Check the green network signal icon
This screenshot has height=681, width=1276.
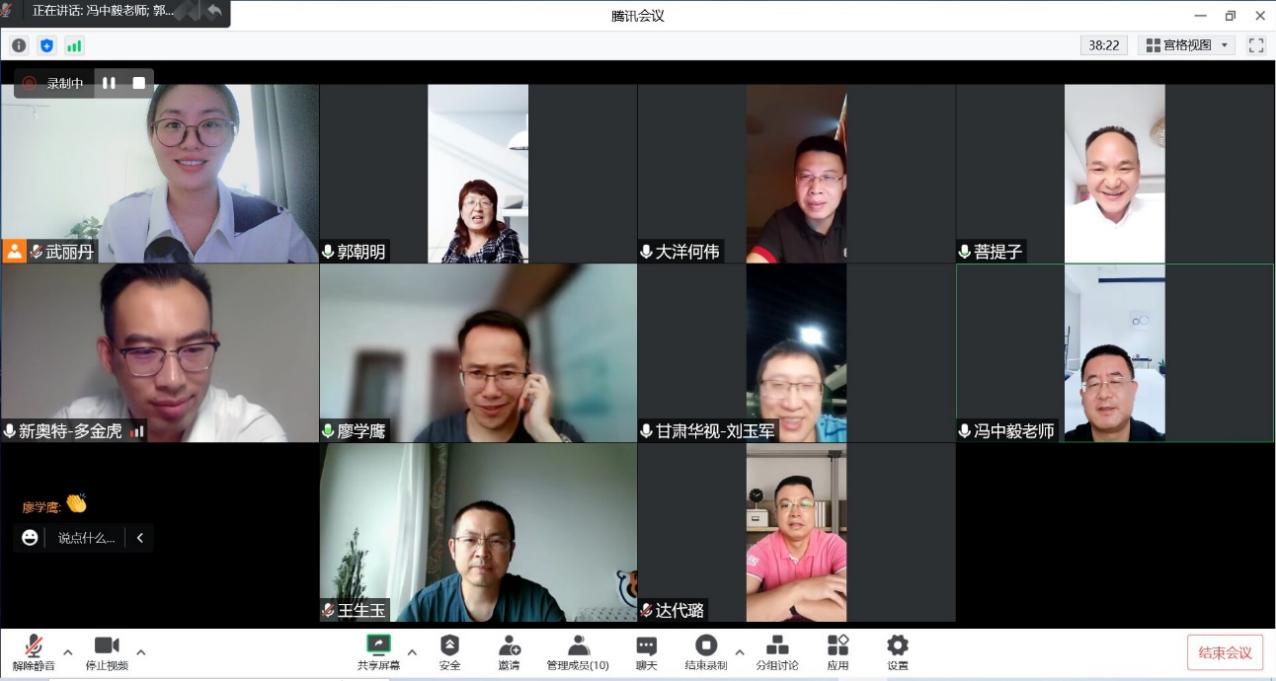[74, 45]
